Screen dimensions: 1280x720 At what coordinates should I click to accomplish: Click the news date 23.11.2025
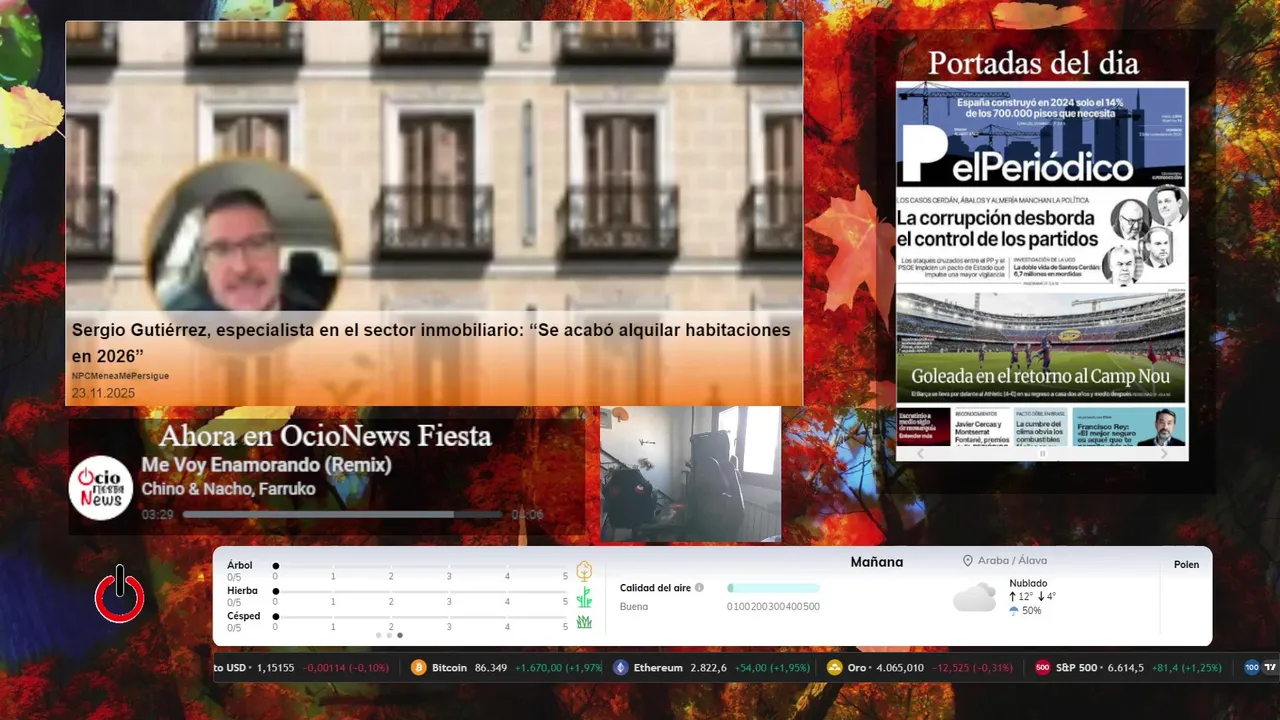(103, 394)
